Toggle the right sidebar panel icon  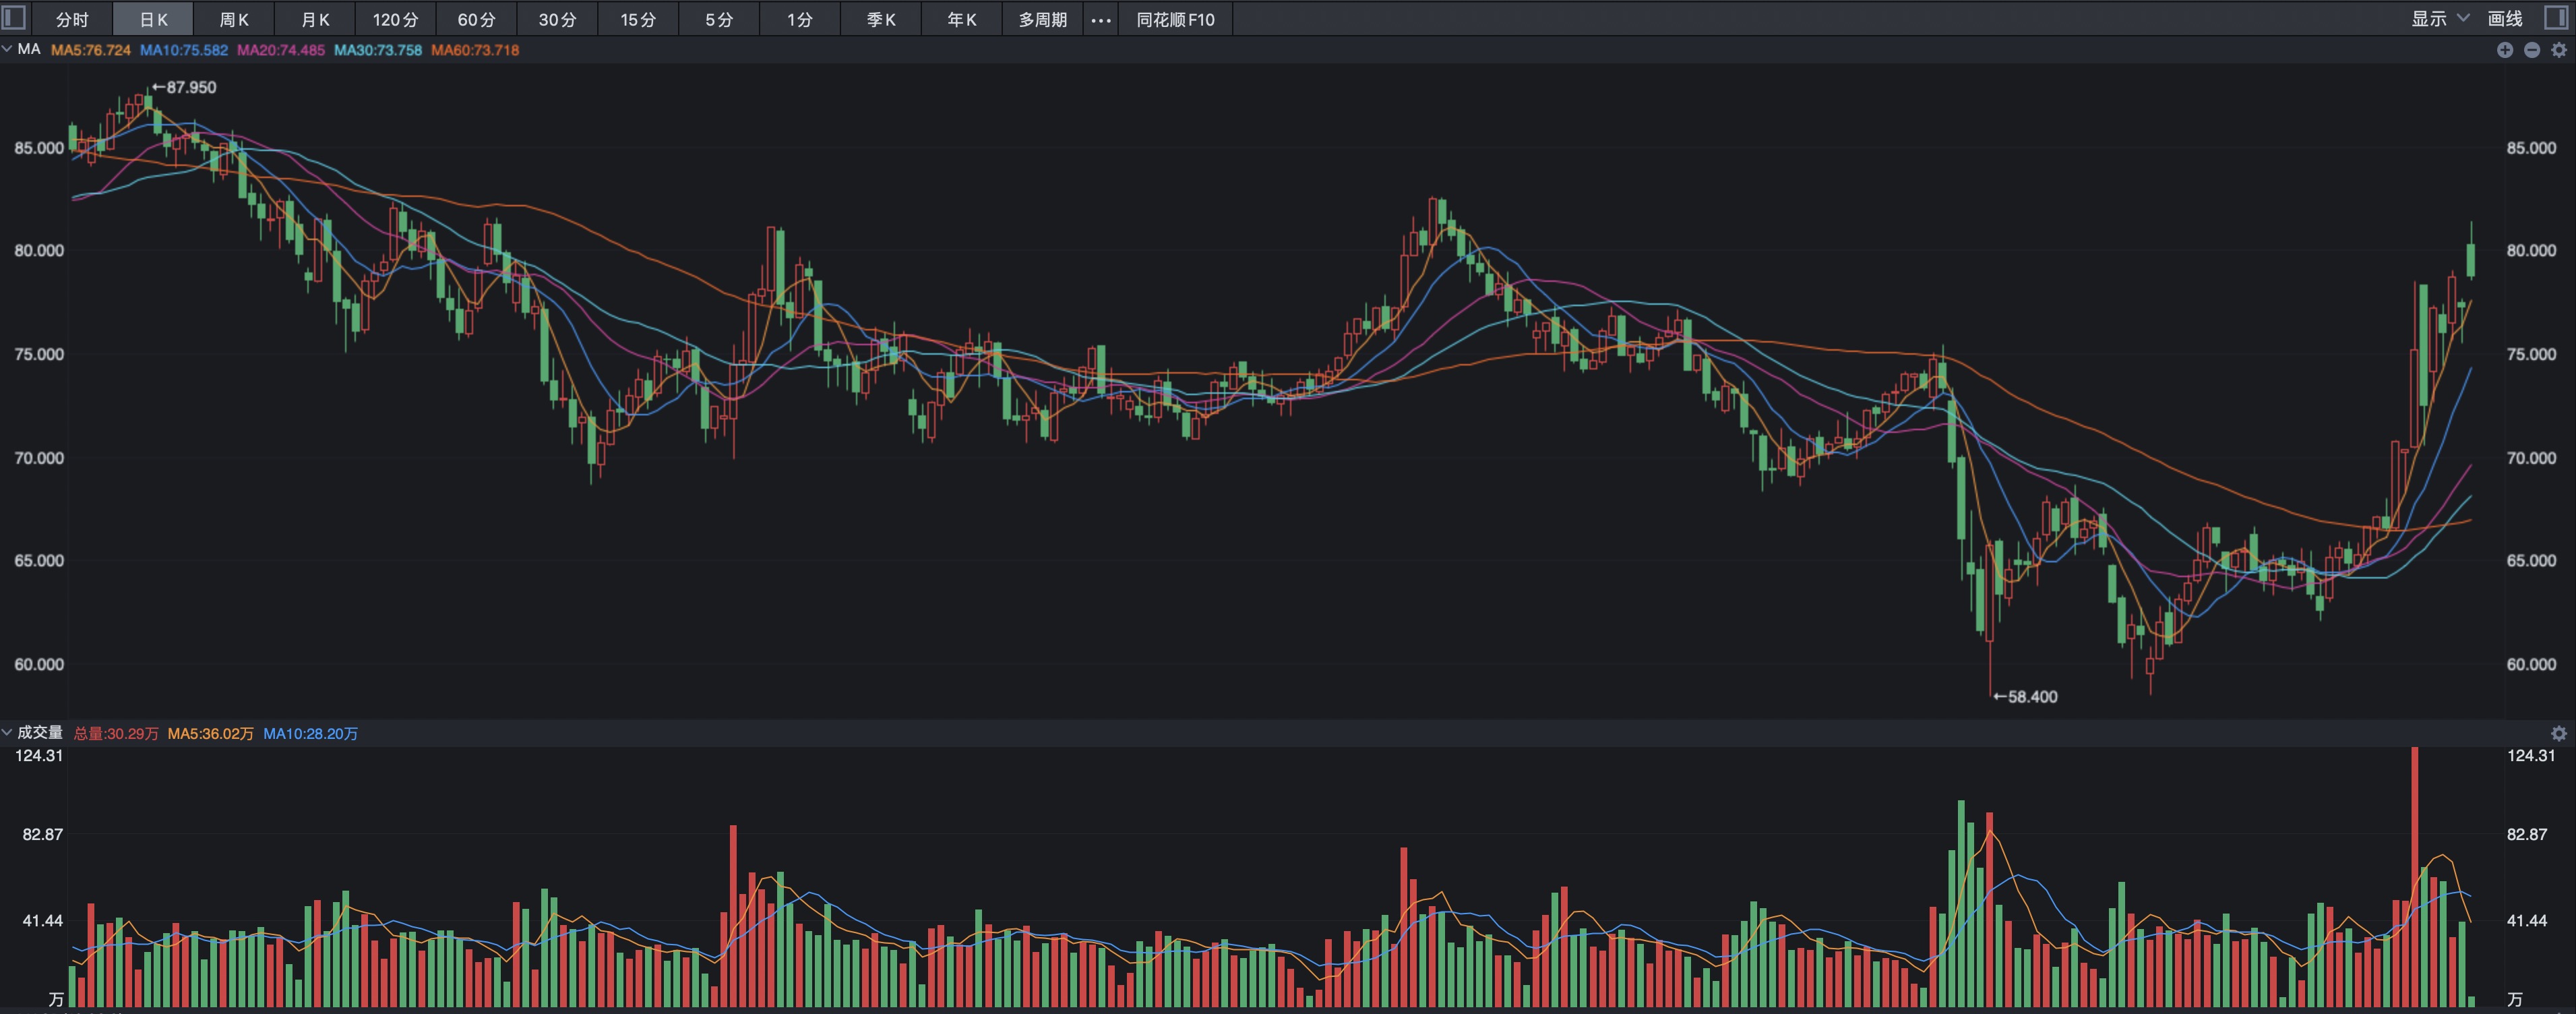[x=2556, y=18]
